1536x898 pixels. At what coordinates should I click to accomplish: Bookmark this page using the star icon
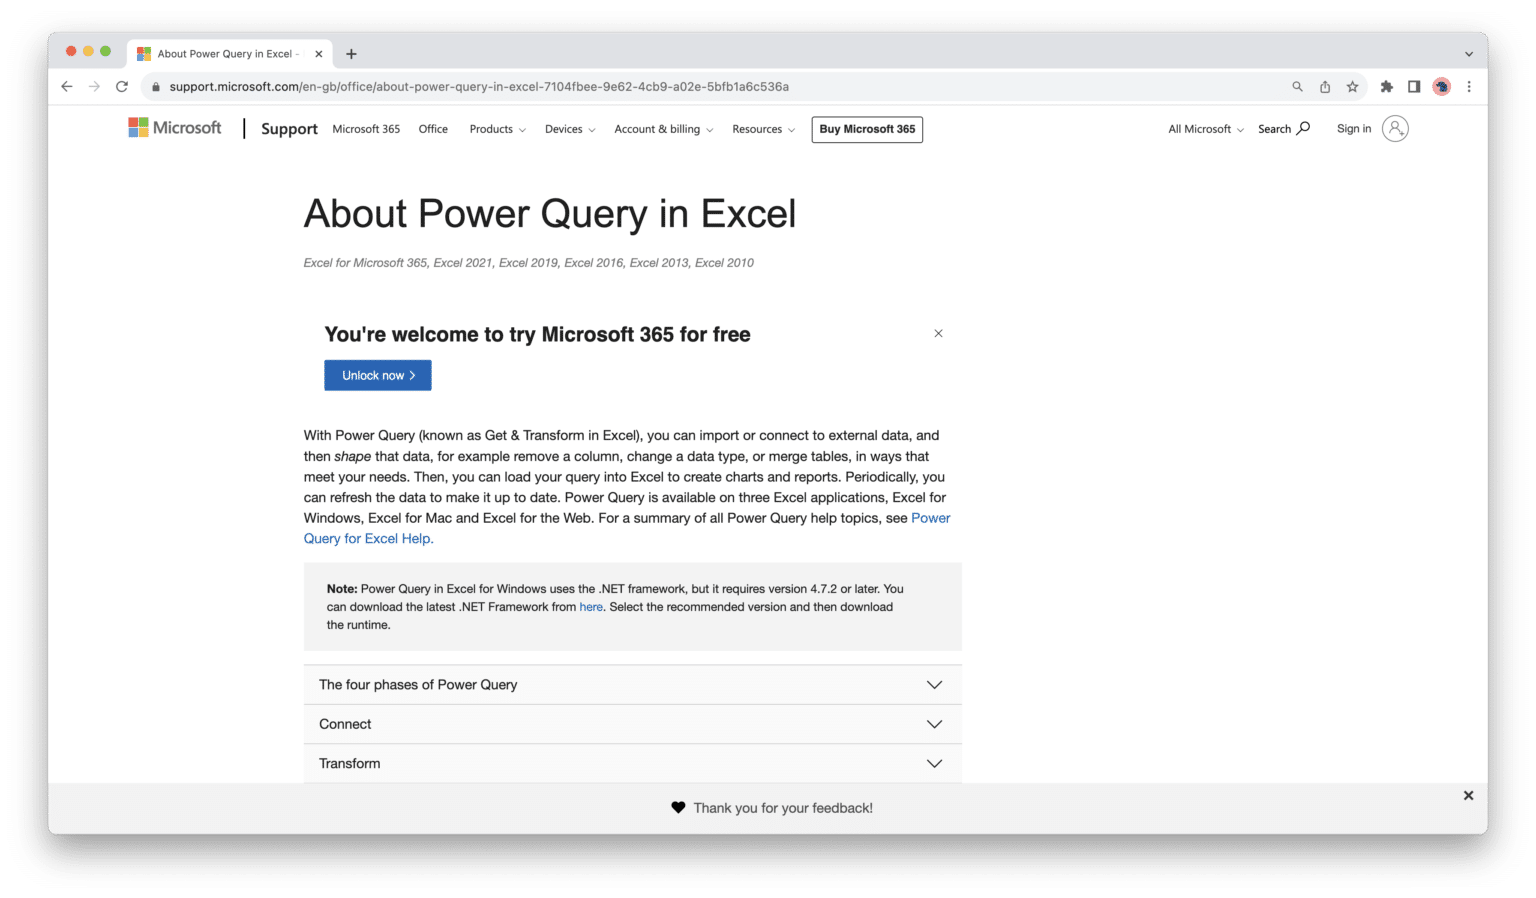(1352, 86)
